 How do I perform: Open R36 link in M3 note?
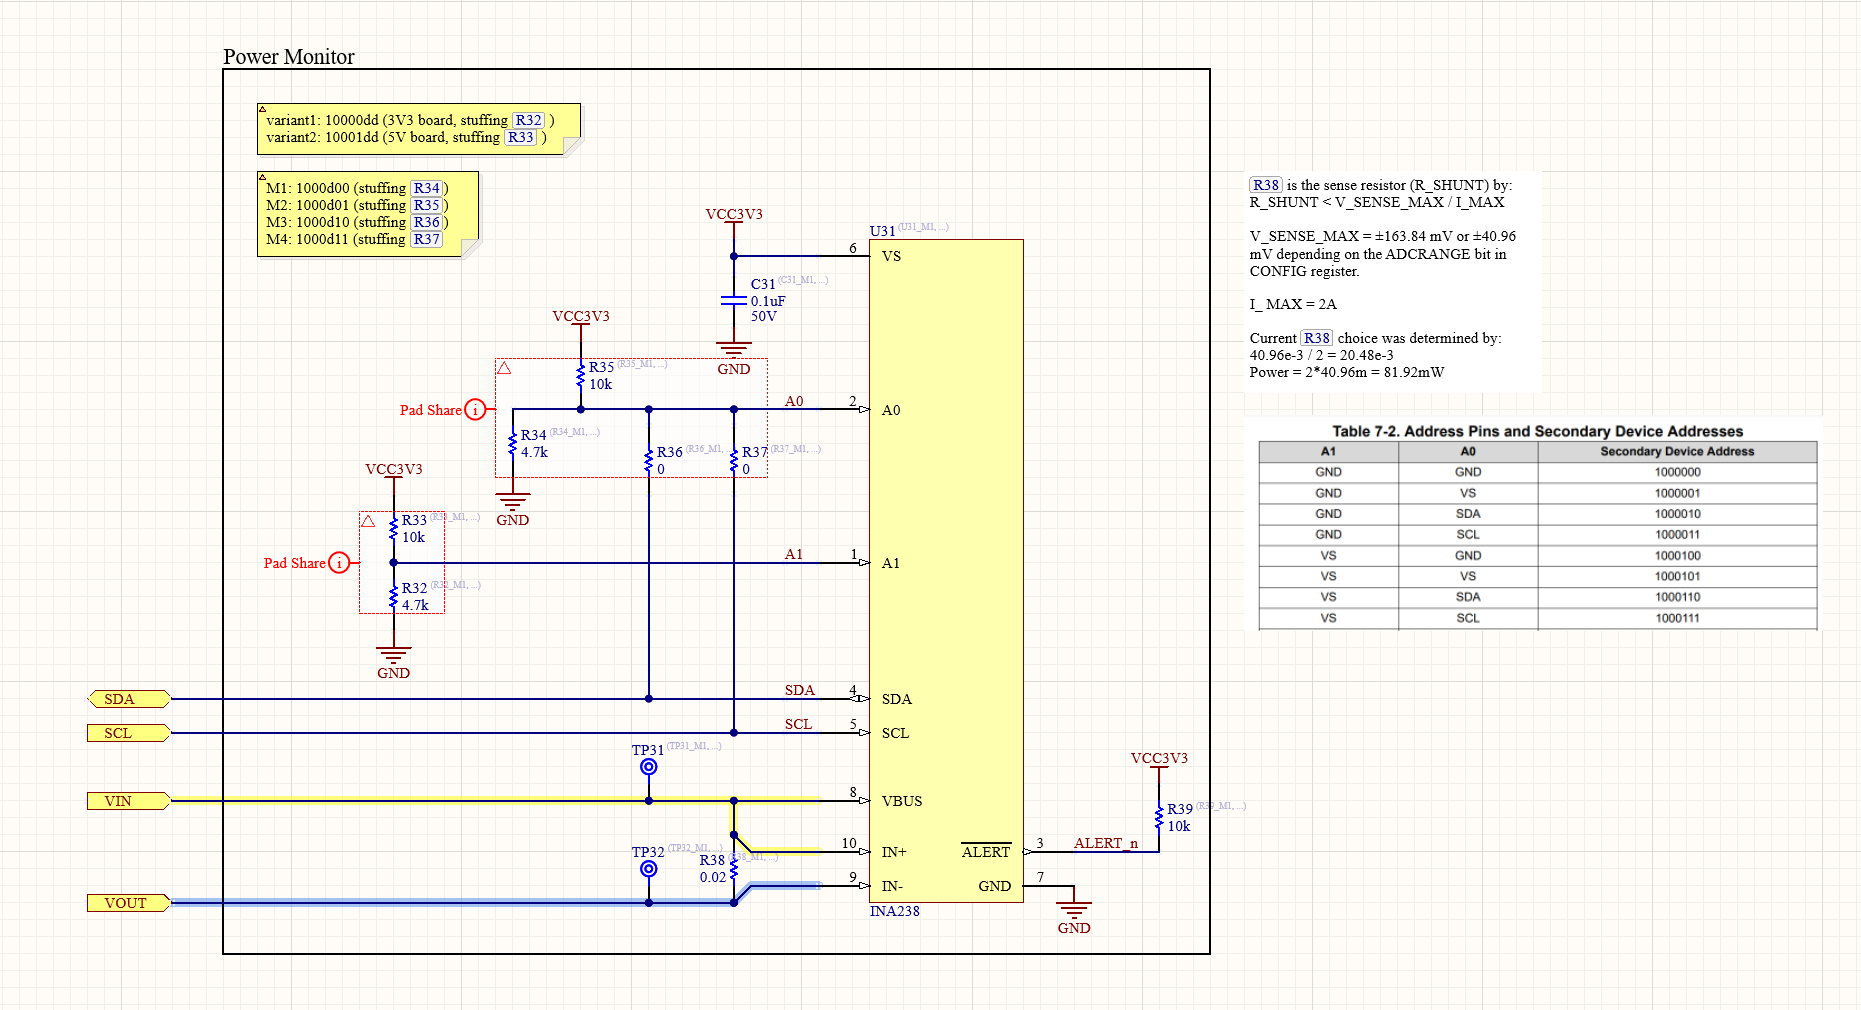click(x=427, y=222)
